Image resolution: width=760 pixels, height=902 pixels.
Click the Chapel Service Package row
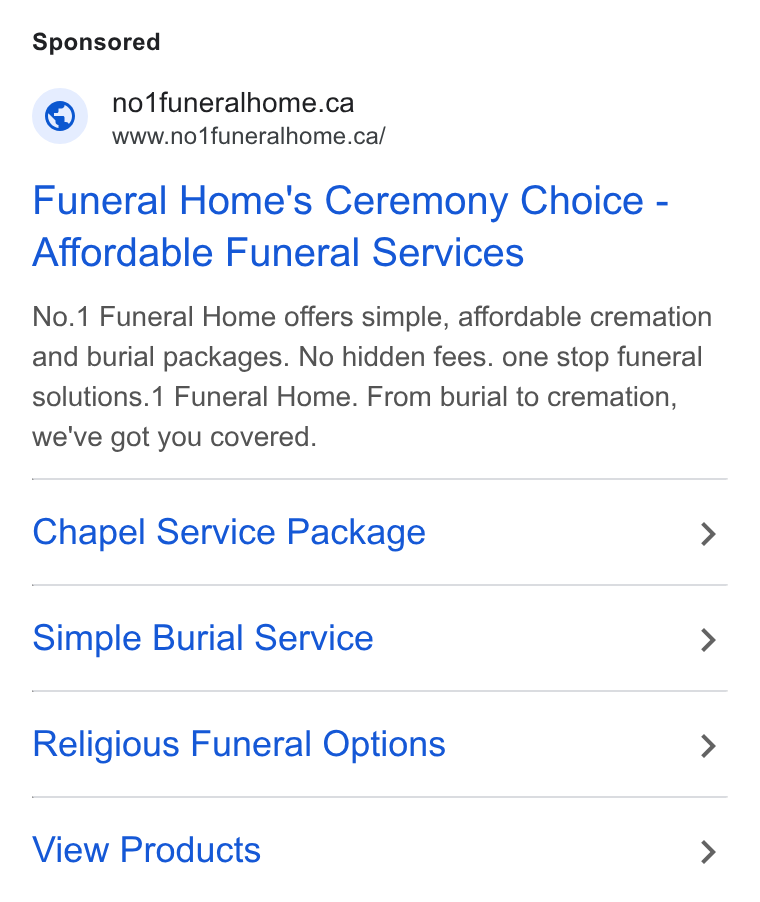coord(380,532)
